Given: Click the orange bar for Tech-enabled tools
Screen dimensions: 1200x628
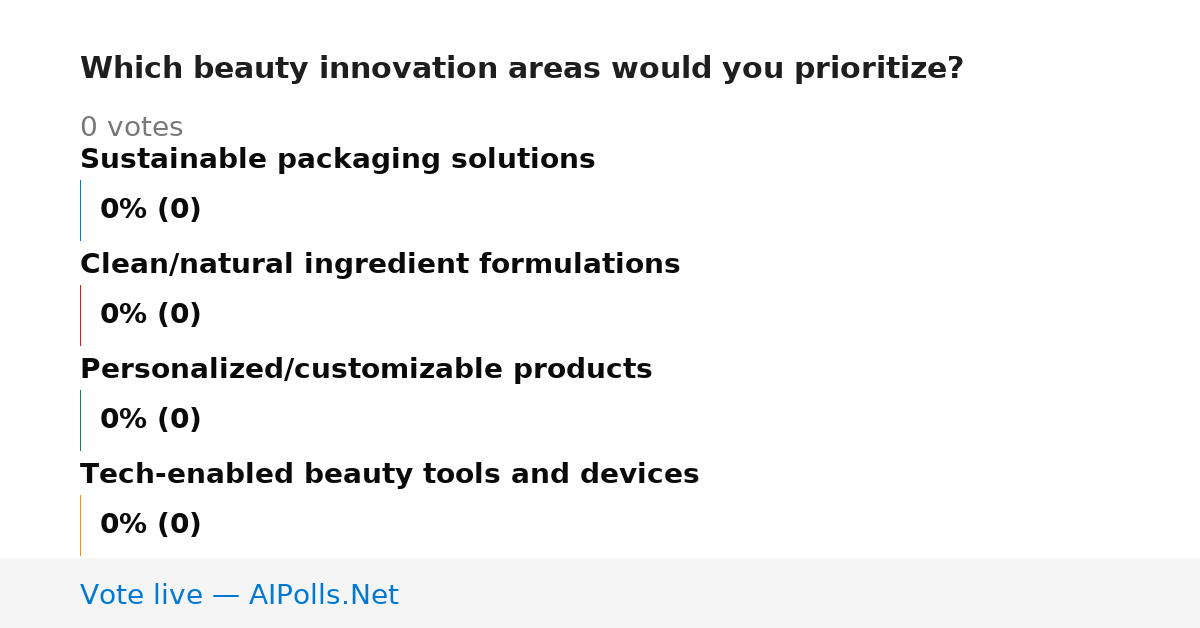Looking at the screenshot, I should (x=80, y=525).
